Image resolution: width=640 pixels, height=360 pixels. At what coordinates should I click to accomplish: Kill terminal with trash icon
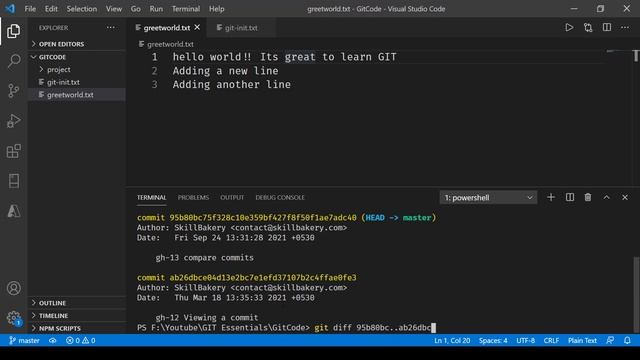pyautogui.click(x=588, y=198)
